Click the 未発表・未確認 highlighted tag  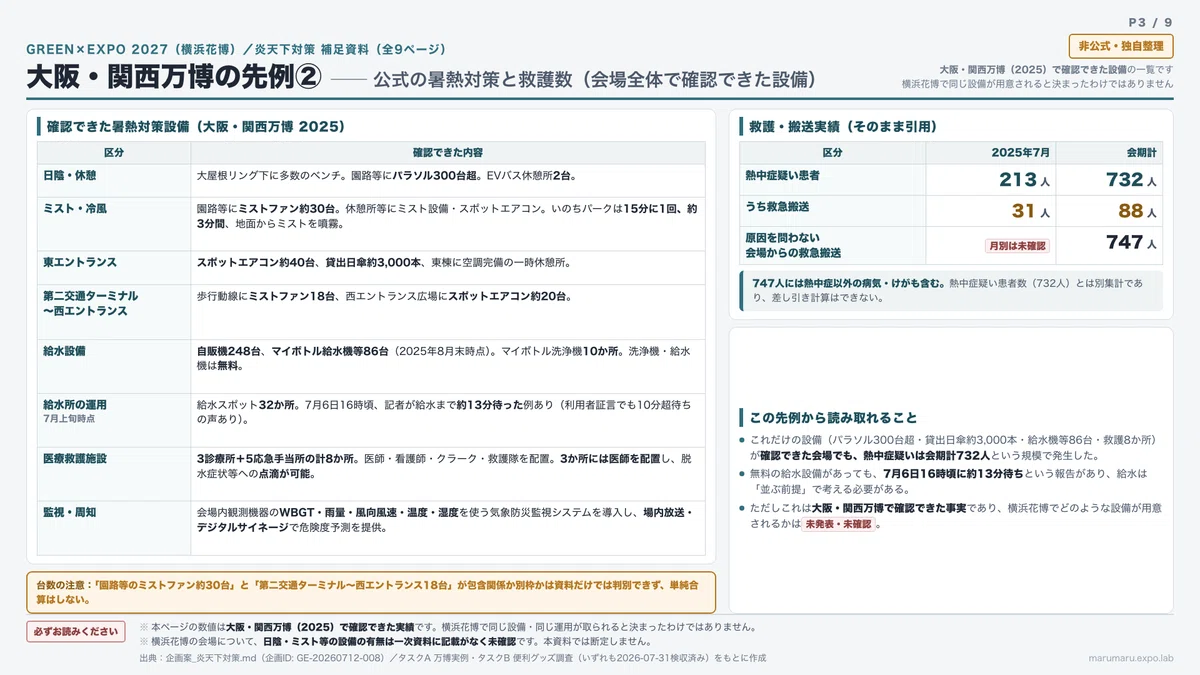tap(838, 524)
